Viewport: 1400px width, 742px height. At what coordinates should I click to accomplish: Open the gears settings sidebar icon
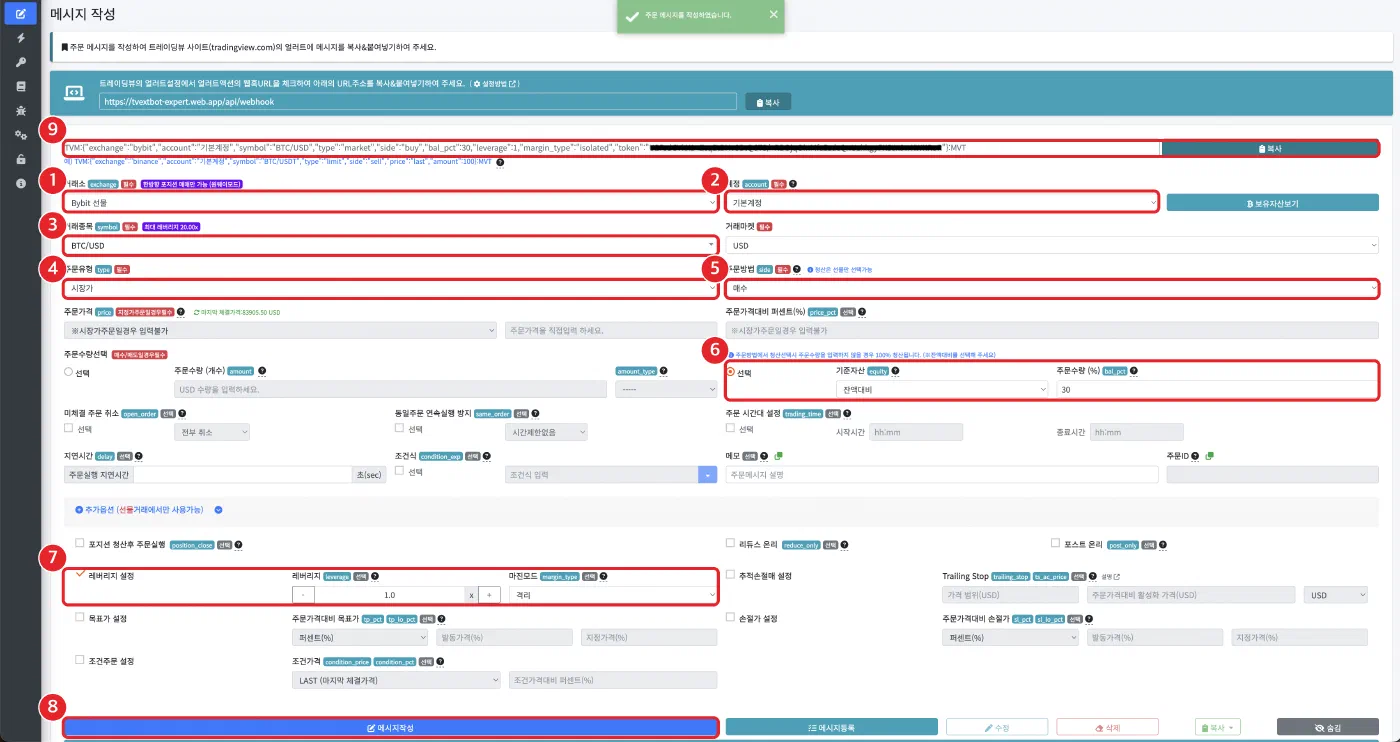point(21,135)
